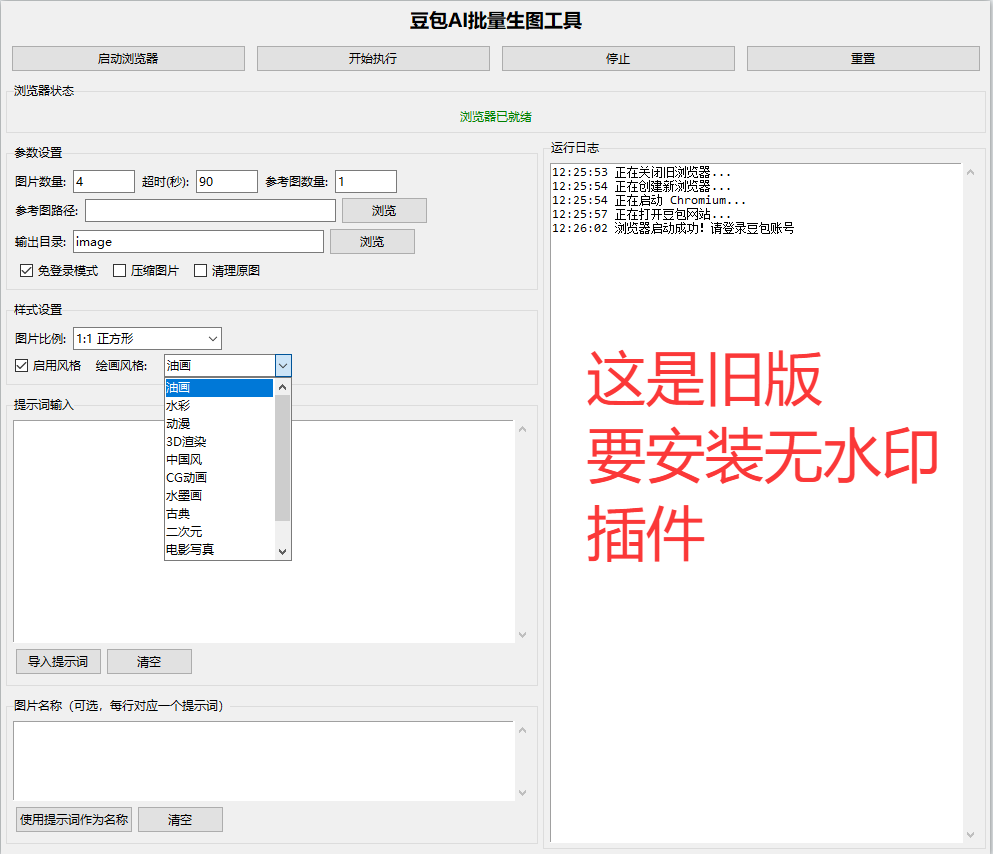
Task: Reset settings with 重置 button
Action: tap(863, 58)
